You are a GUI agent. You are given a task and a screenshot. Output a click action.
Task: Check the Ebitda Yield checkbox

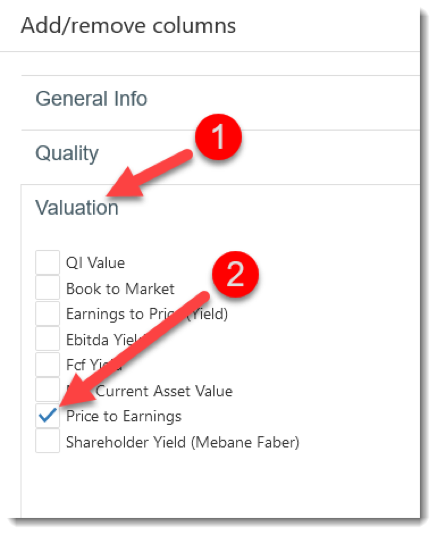coord(48,339)
